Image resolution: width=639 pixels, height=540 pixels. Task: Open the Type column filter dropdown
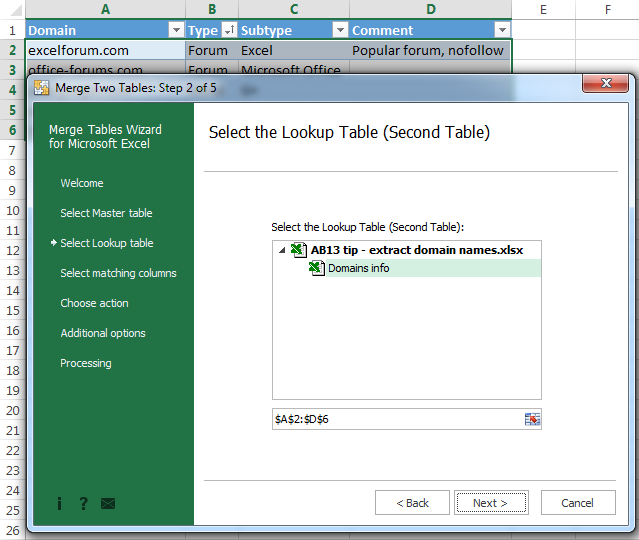[x=229, y=30]
